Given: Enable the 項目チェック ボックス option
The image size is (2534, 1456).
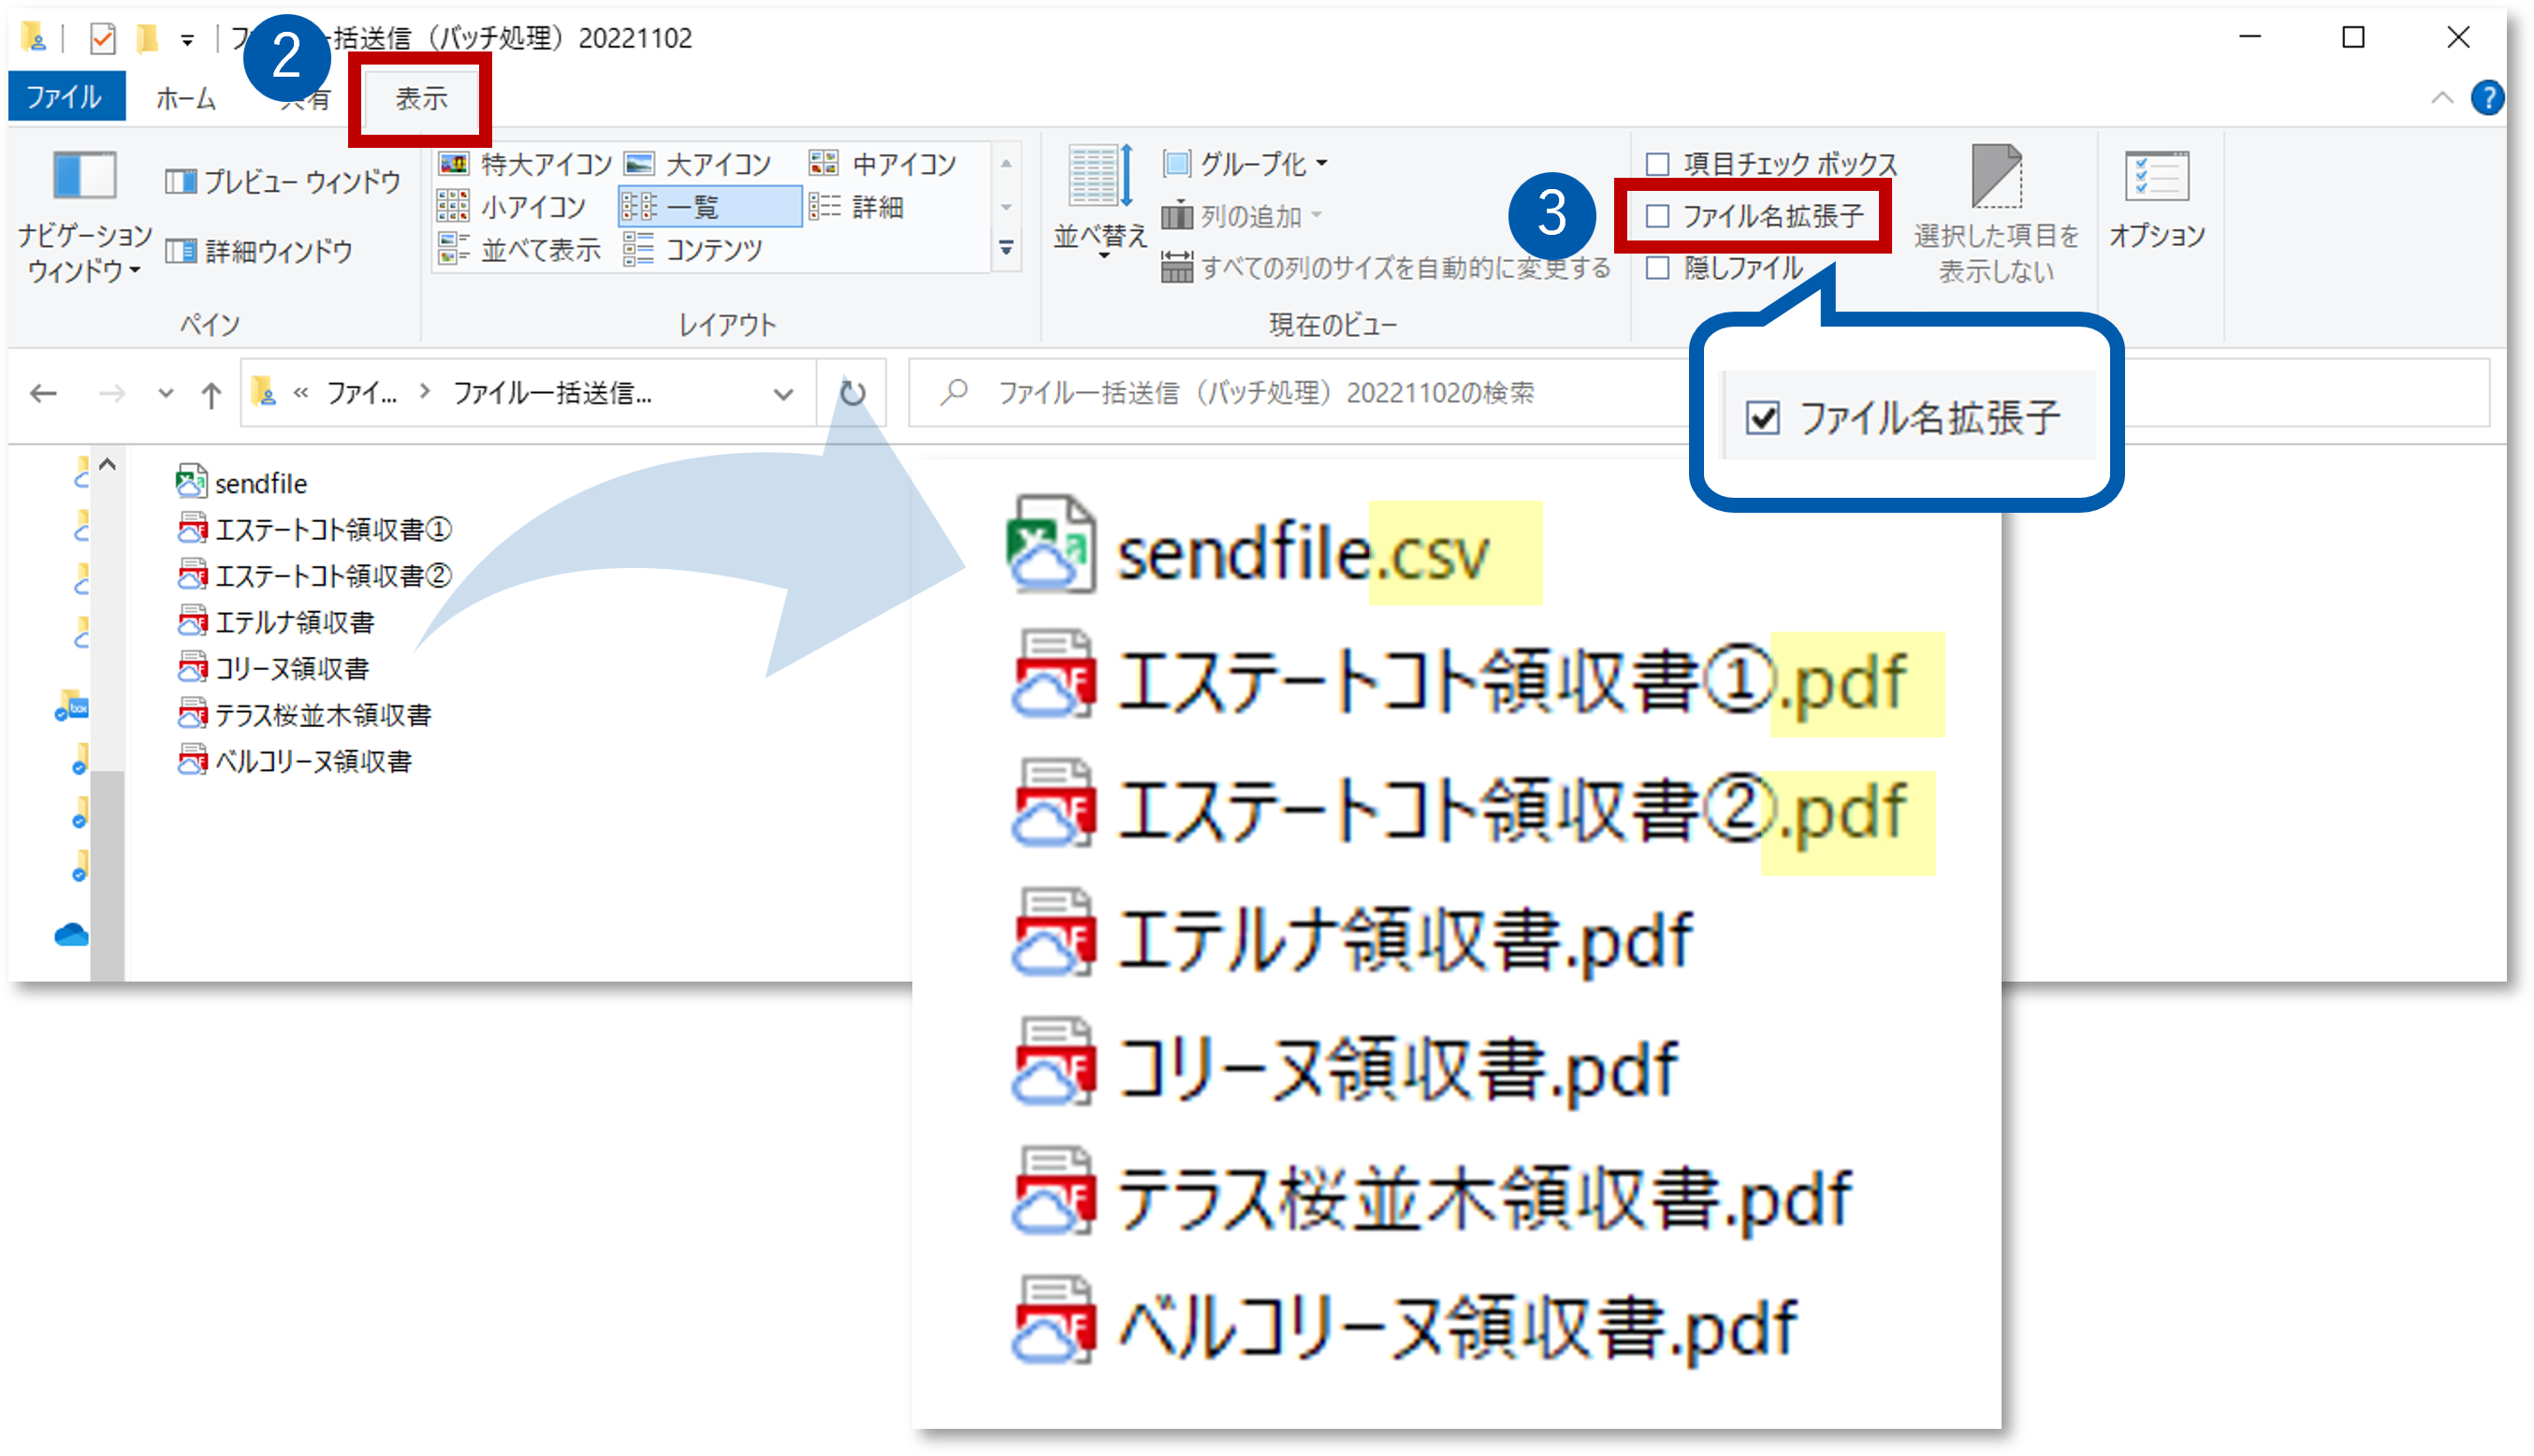Looking at the screenshot, I should click(1658, 163).
